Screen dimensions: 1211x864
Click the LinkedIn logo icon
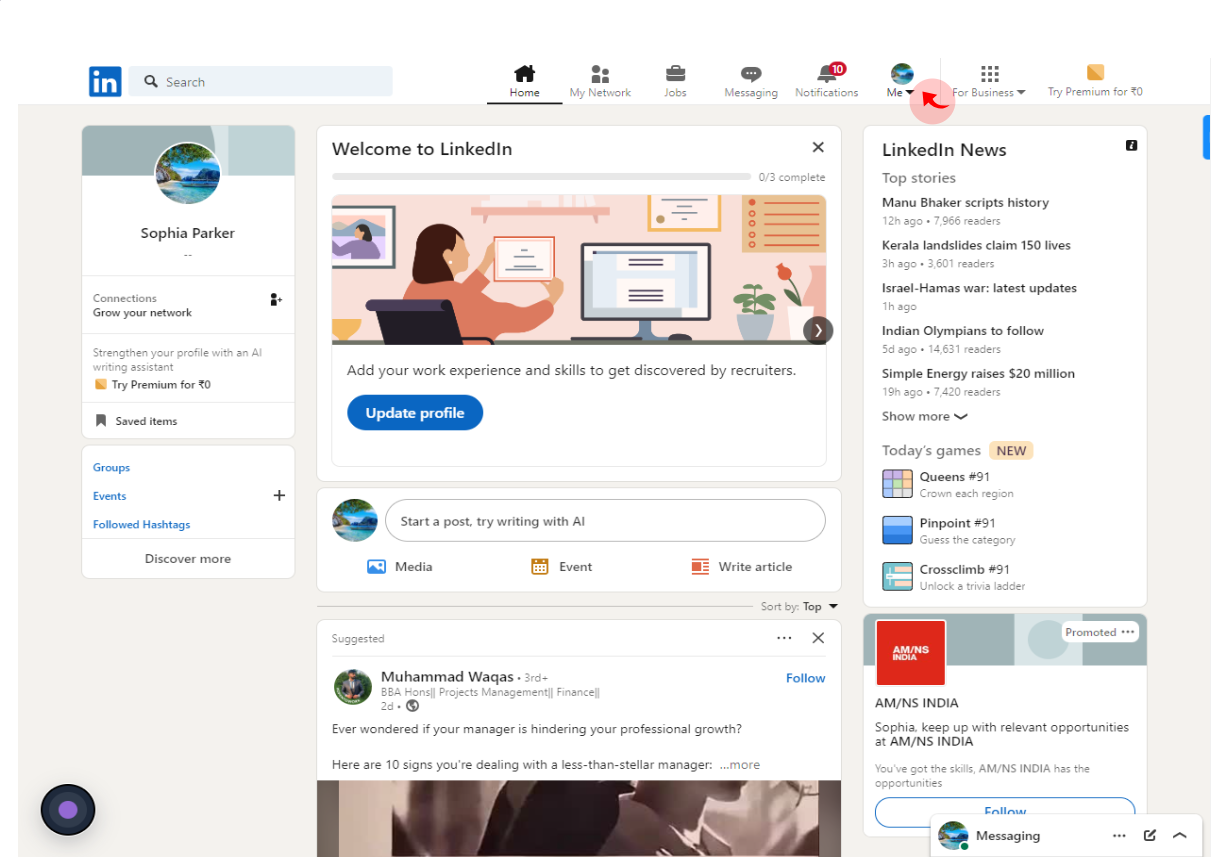tap(105, 82)
